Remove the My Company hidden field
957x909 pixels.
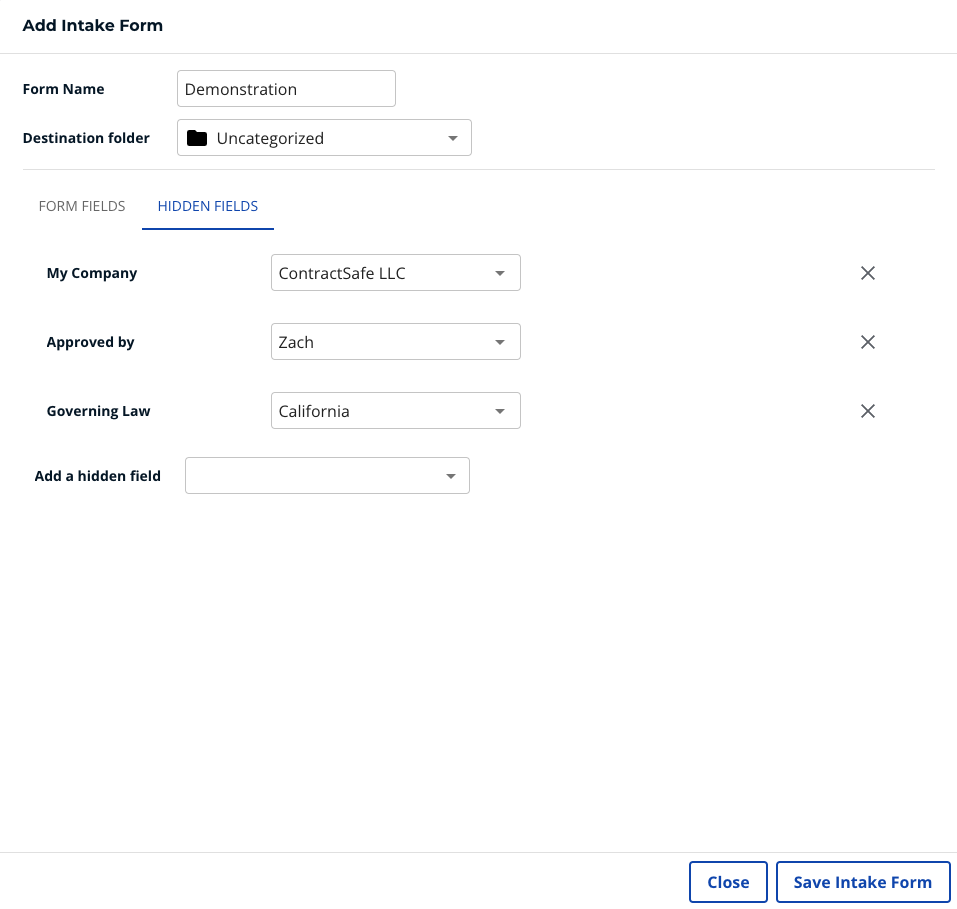coord(867,272)
